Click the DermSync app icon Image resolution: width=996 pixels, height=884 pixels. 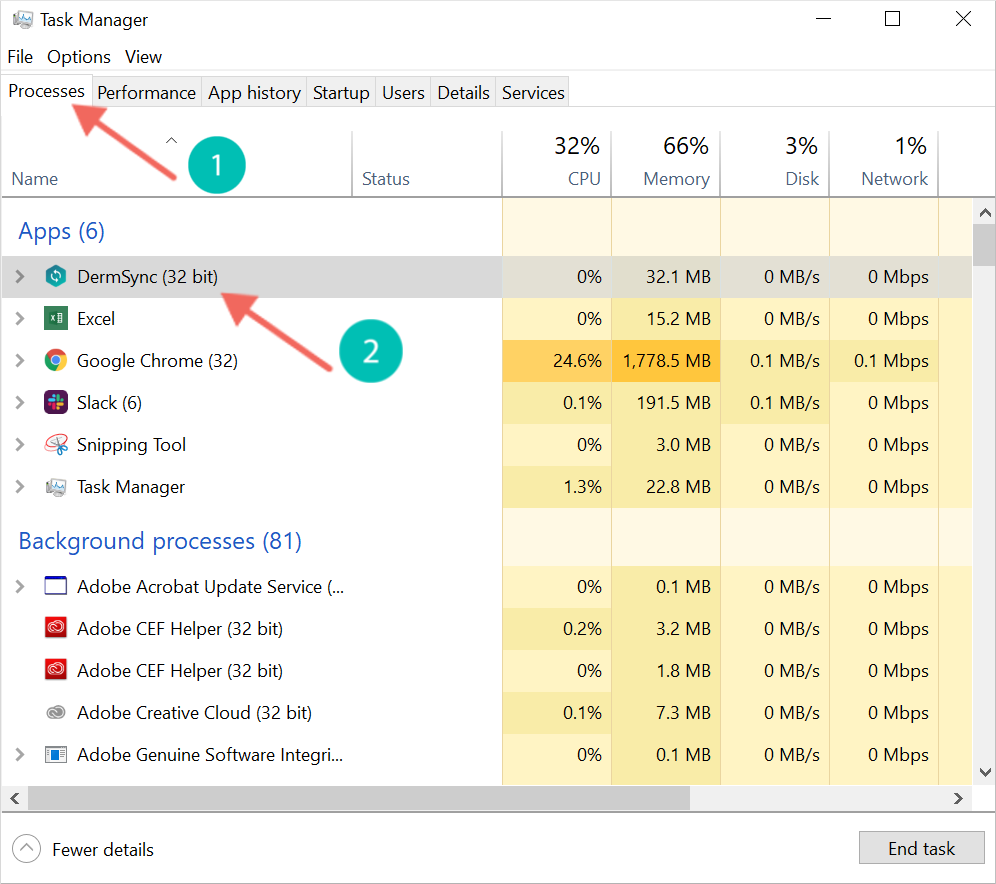(56, 276)
